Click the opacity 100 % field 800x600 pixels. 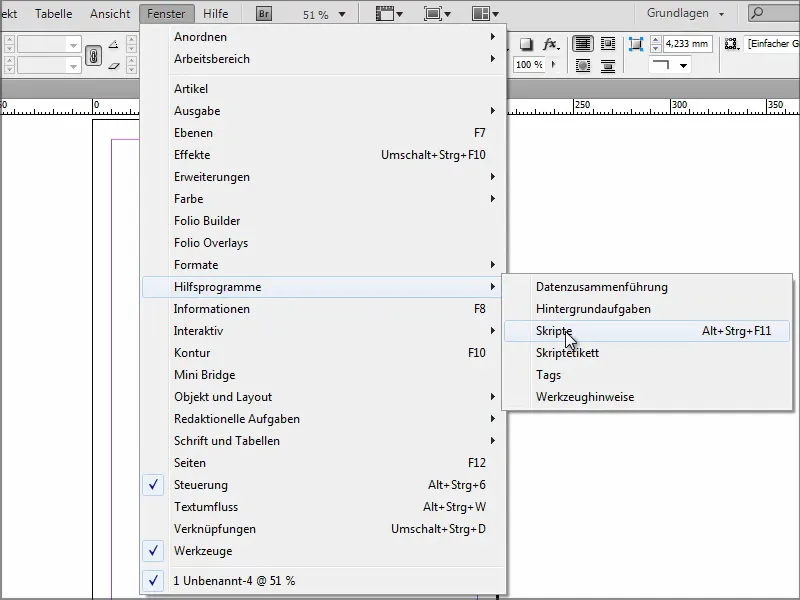[529, 65]
